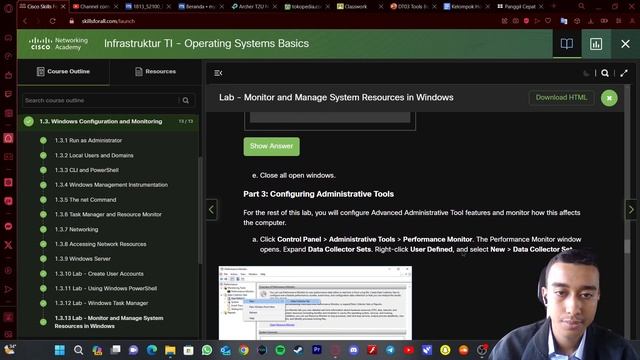Open Steam from taskbar
The height and width of the screenshot is (360, 640).
point(298,350)
